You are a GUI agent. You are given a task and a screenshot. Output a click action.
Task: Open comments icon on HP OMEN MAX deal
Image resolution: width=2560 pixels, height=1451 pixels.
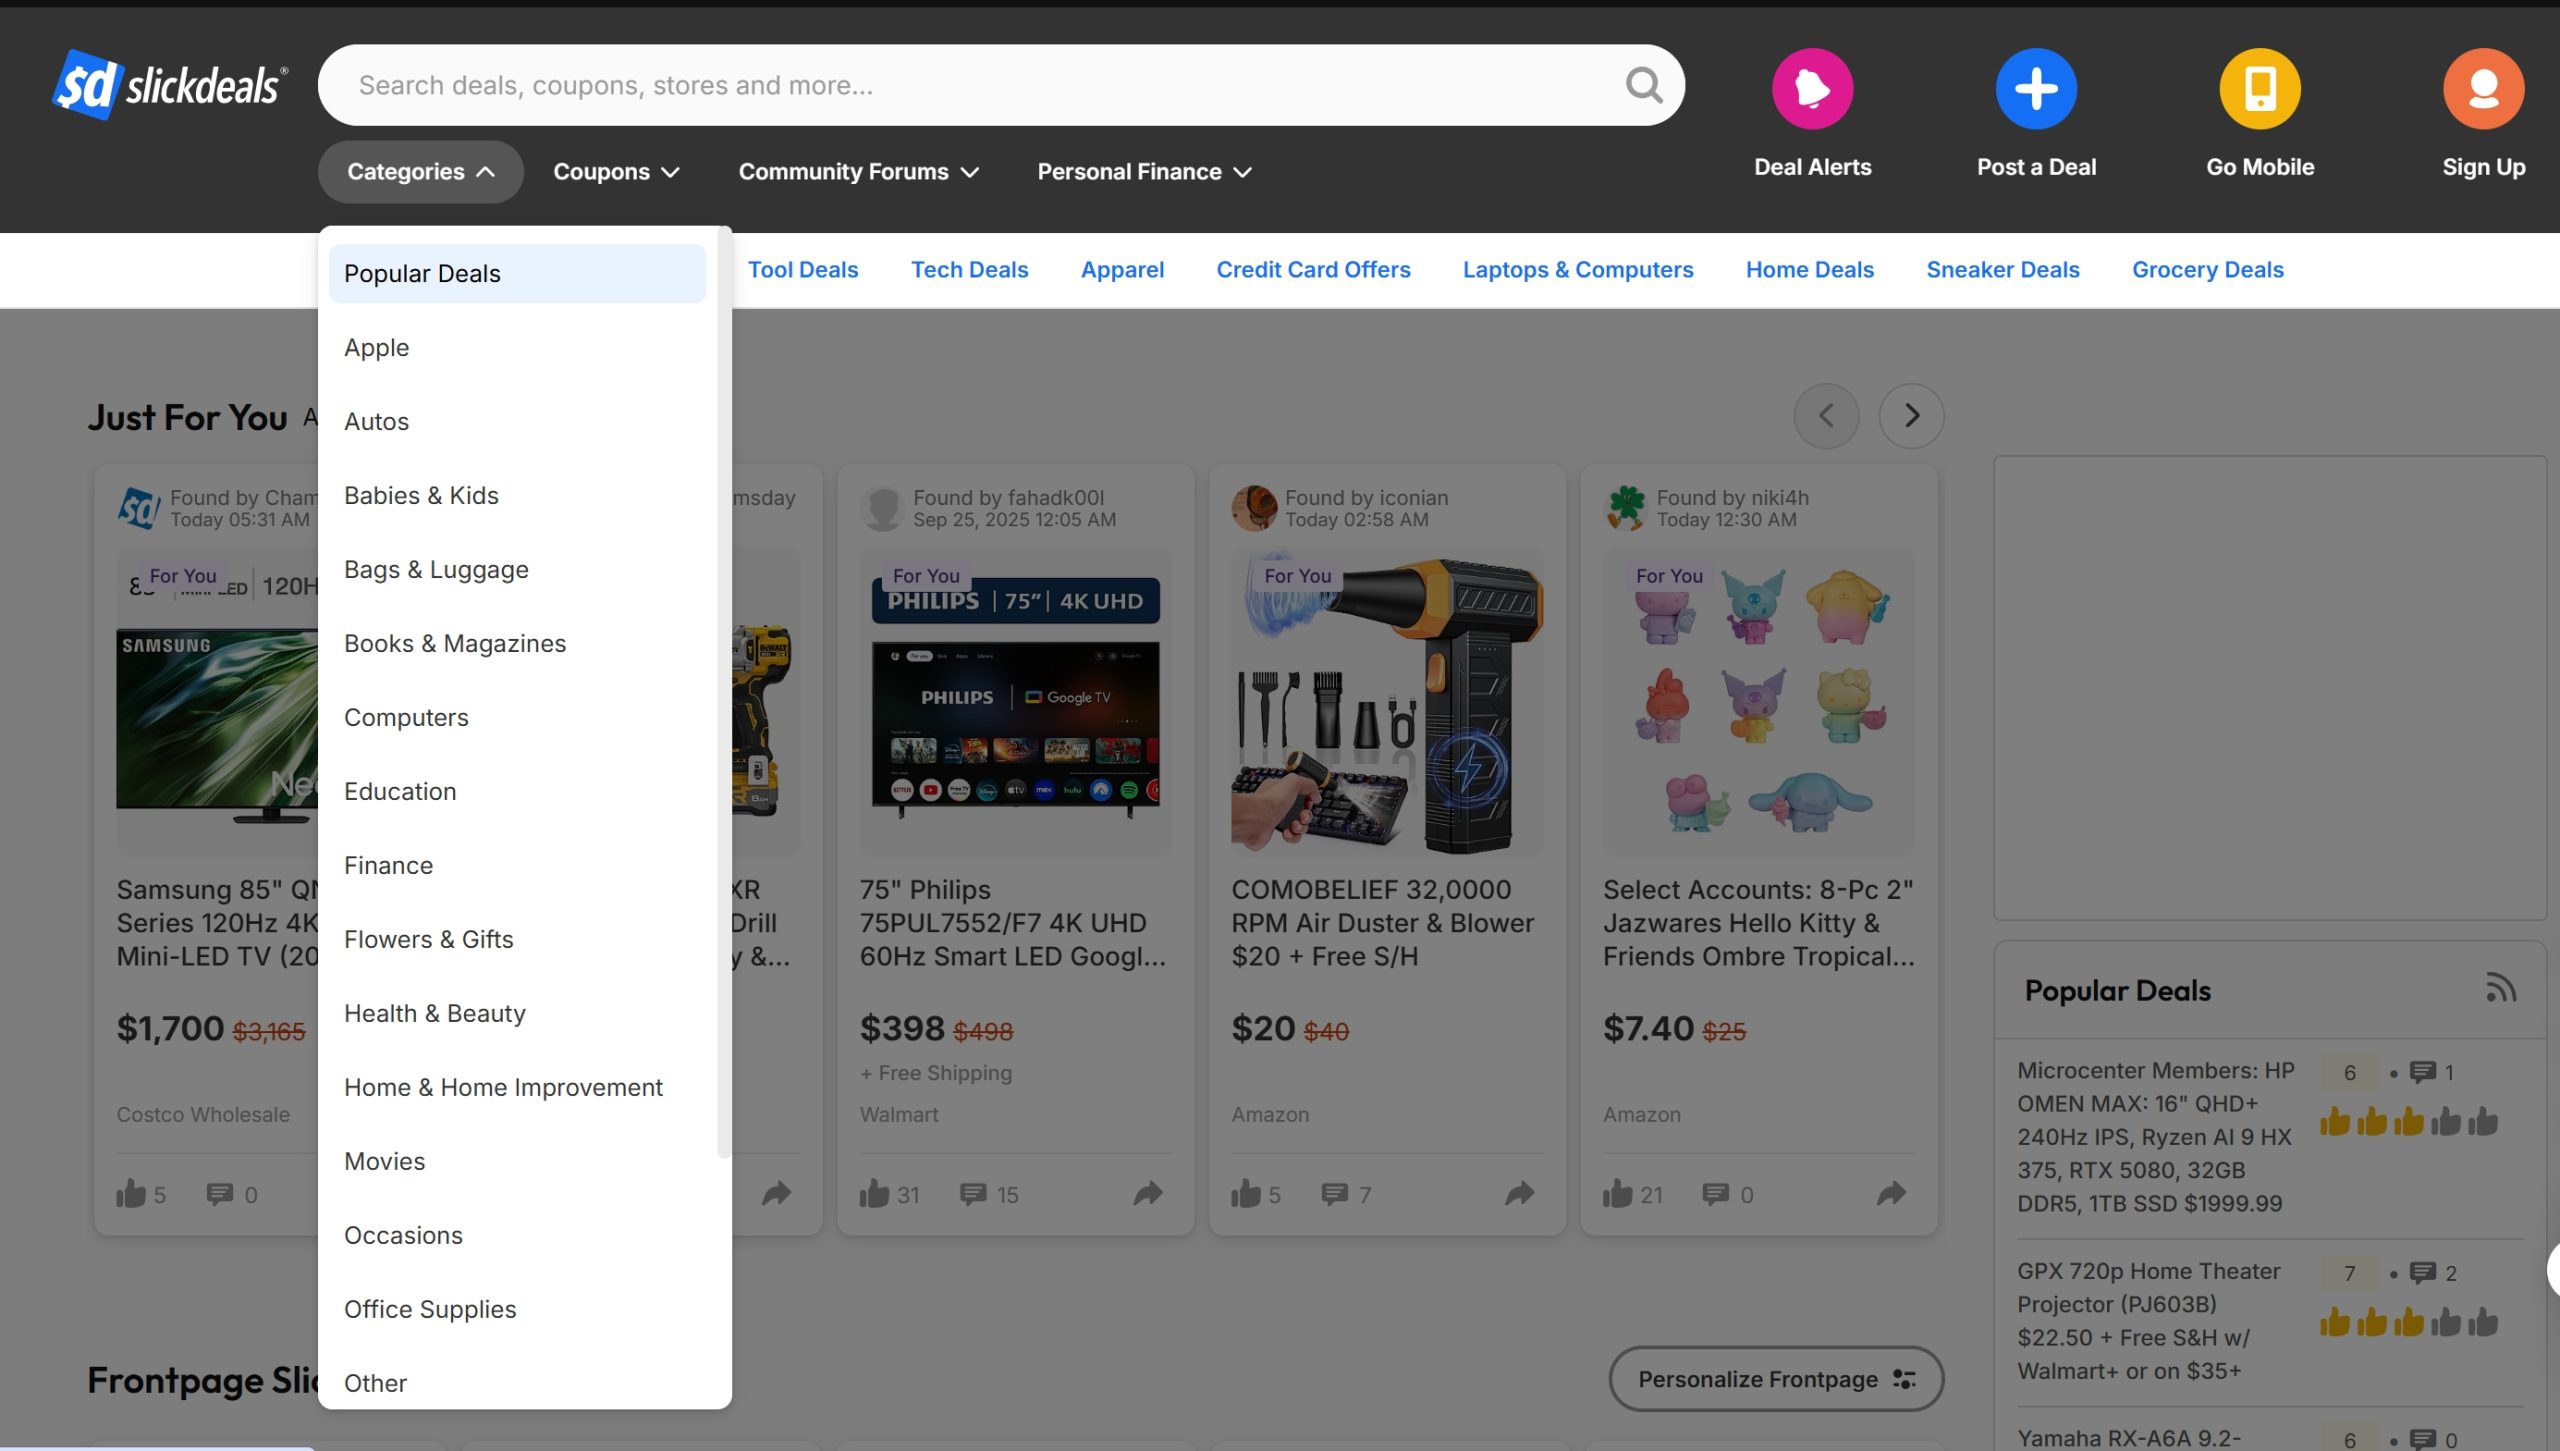pyautogui.click(x=2423, y=1072)
